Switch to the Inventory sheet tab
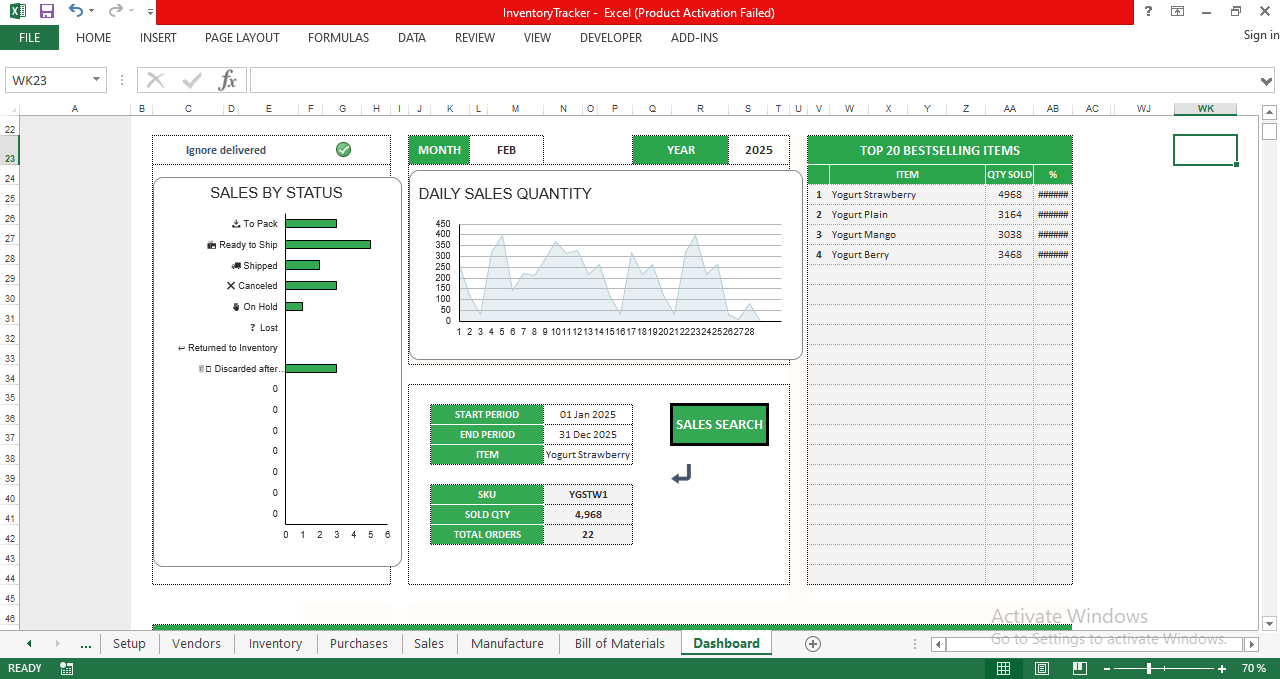The image size is (1280, 679). [275, 643]
